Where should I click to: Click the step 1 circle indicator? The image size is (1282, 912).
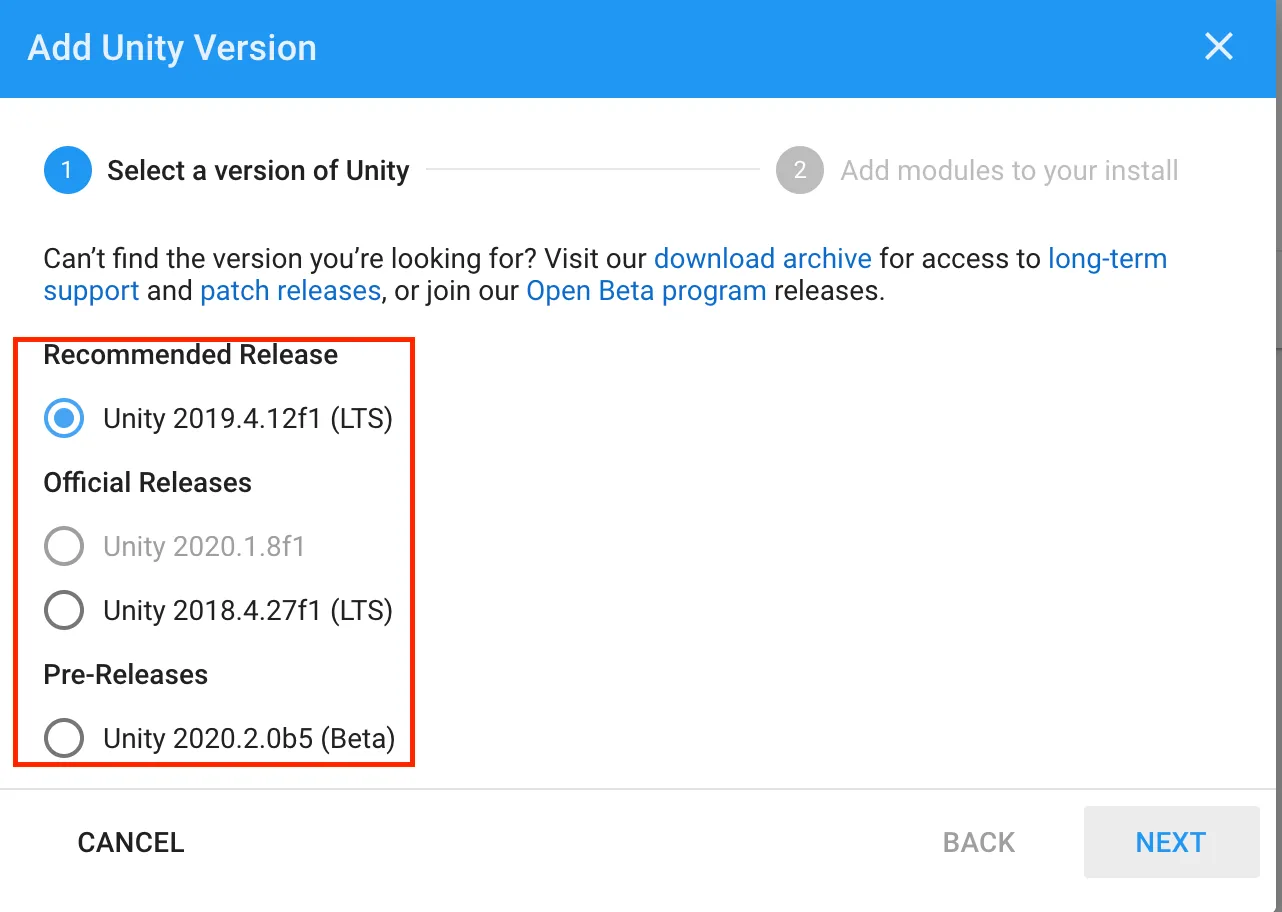tap(66, 170)
